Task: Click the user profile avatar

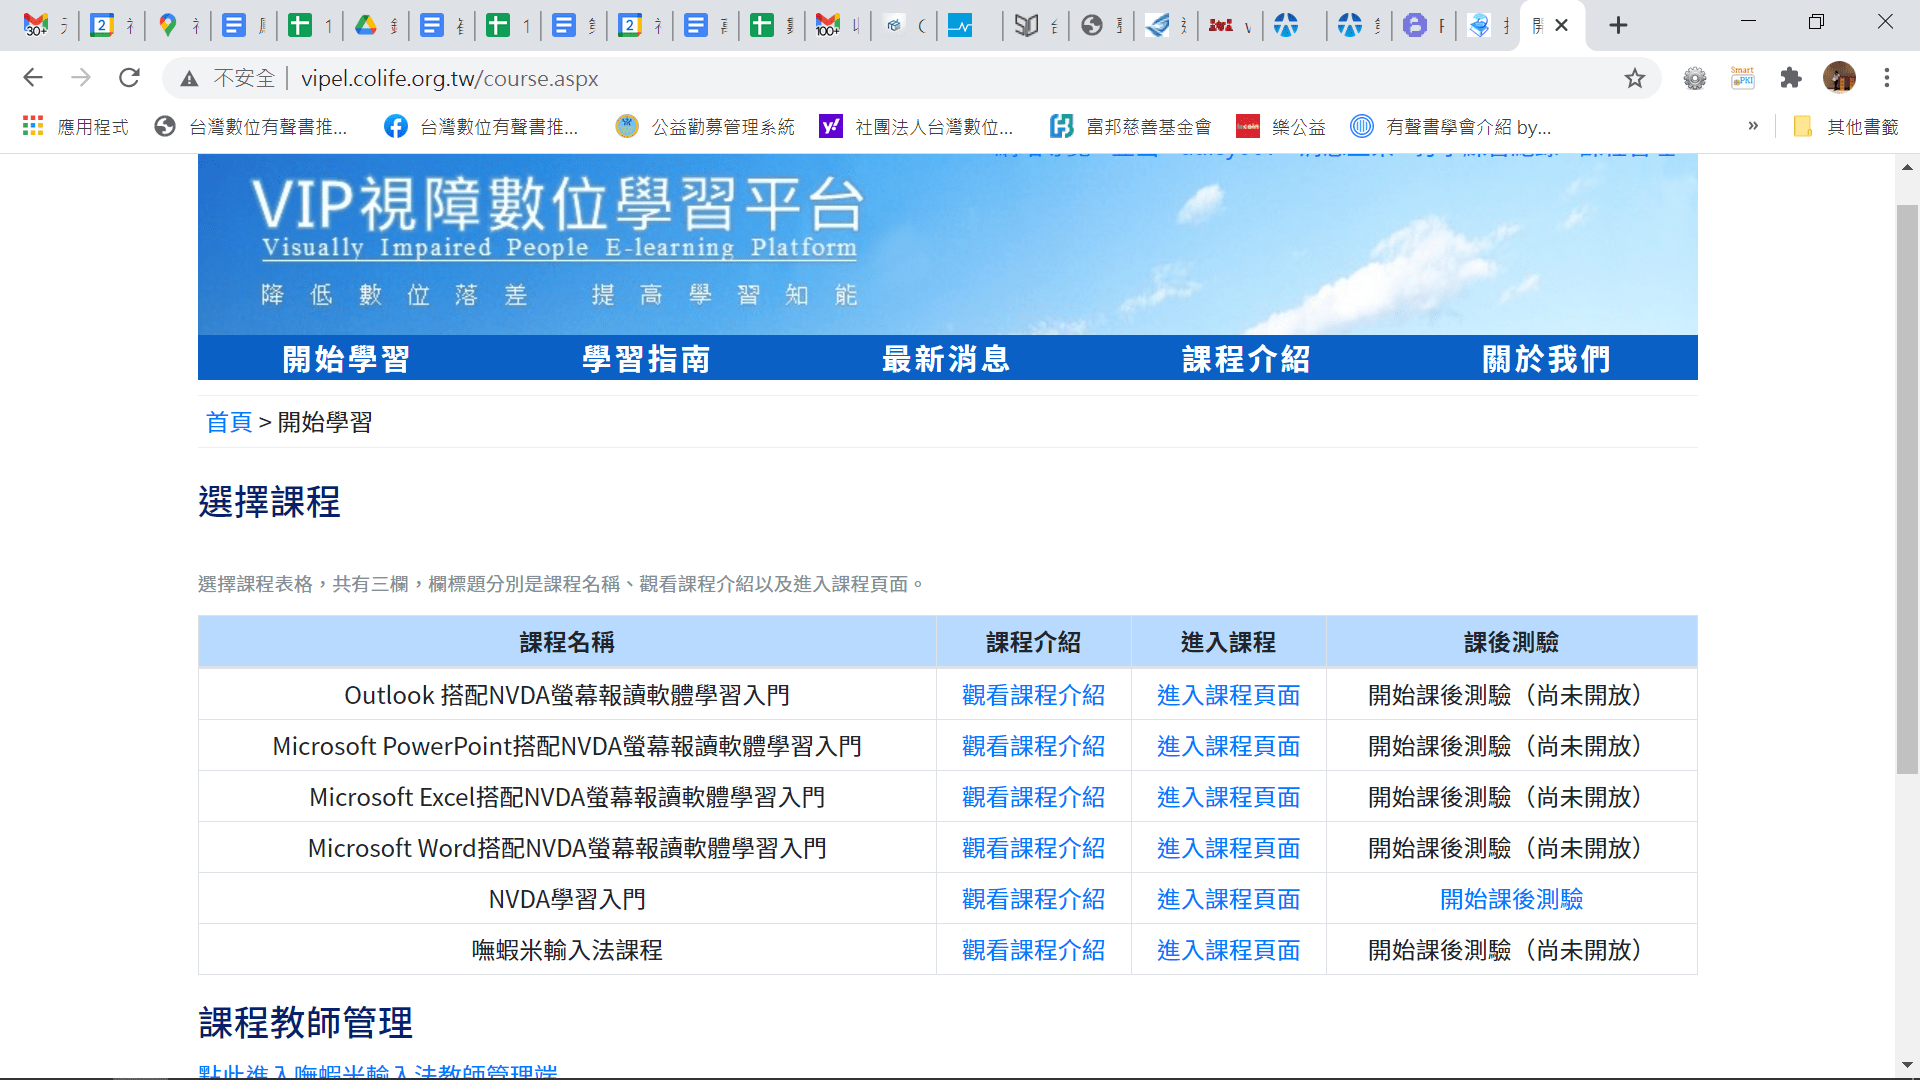Action: click(1839, 78)
